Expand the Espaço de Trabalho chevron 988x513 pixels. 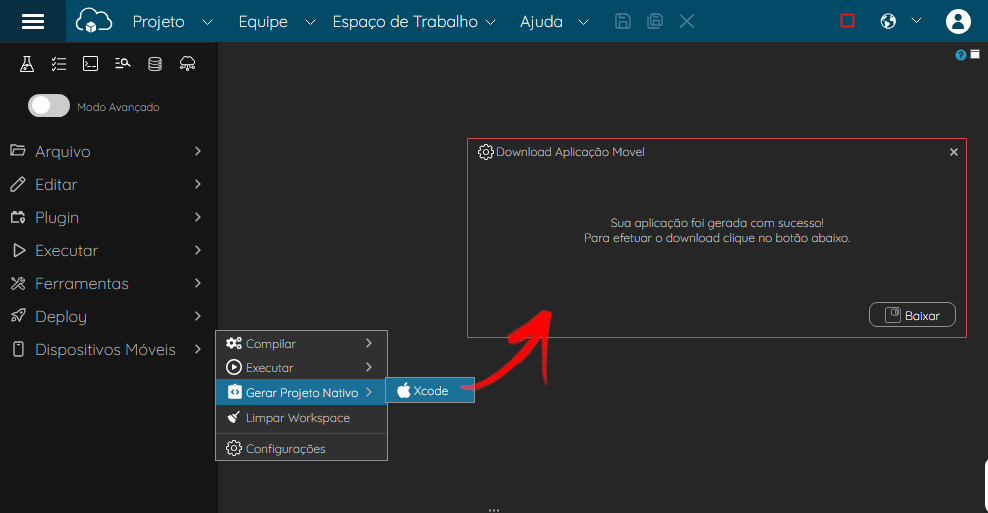pos(490,23)
